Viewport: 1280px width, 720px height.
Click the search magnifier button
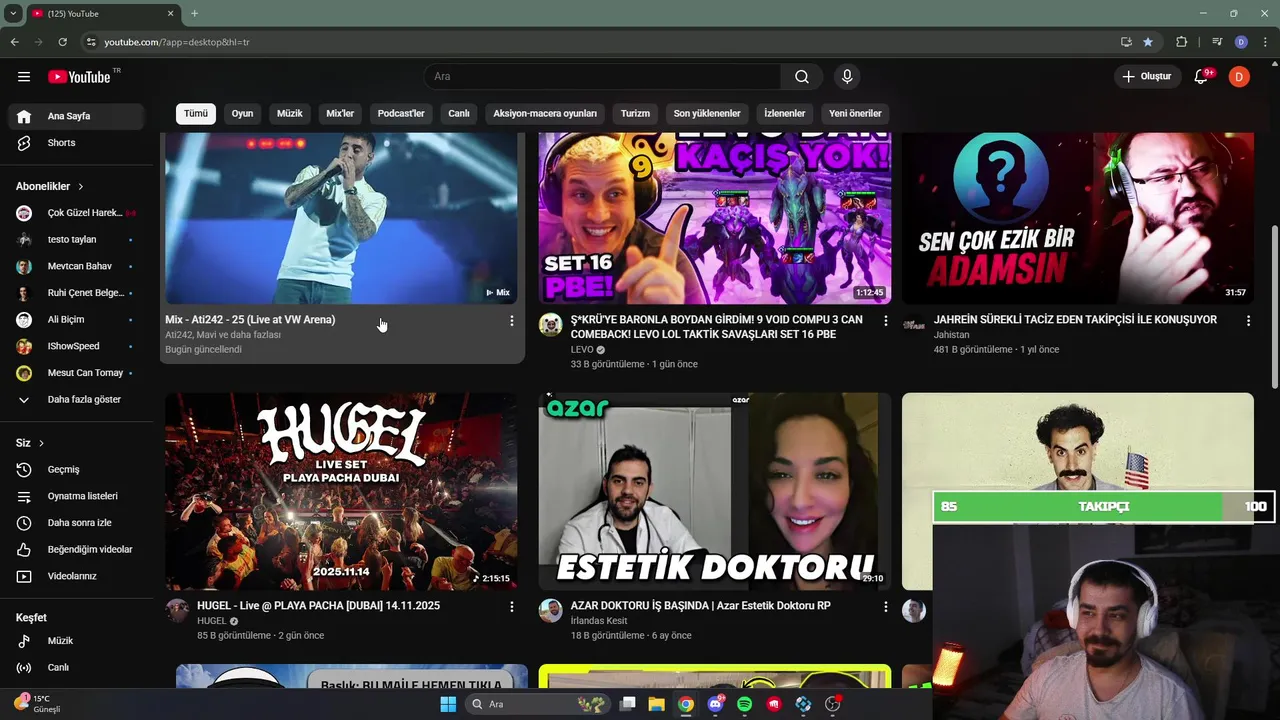click(802, 77)
